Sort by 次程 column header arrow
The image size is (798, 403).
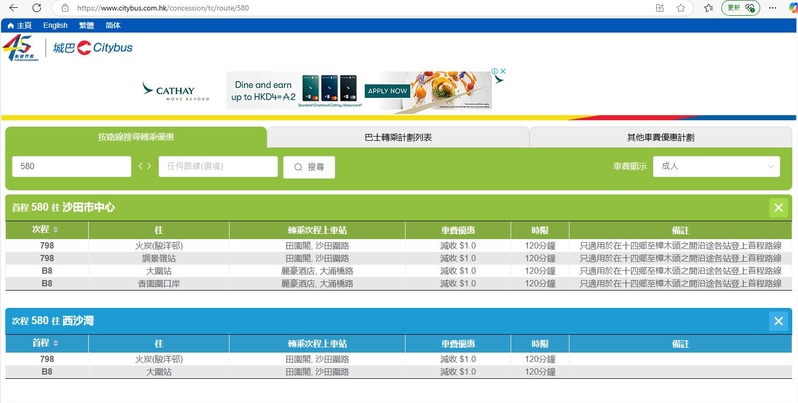[55, 230]
